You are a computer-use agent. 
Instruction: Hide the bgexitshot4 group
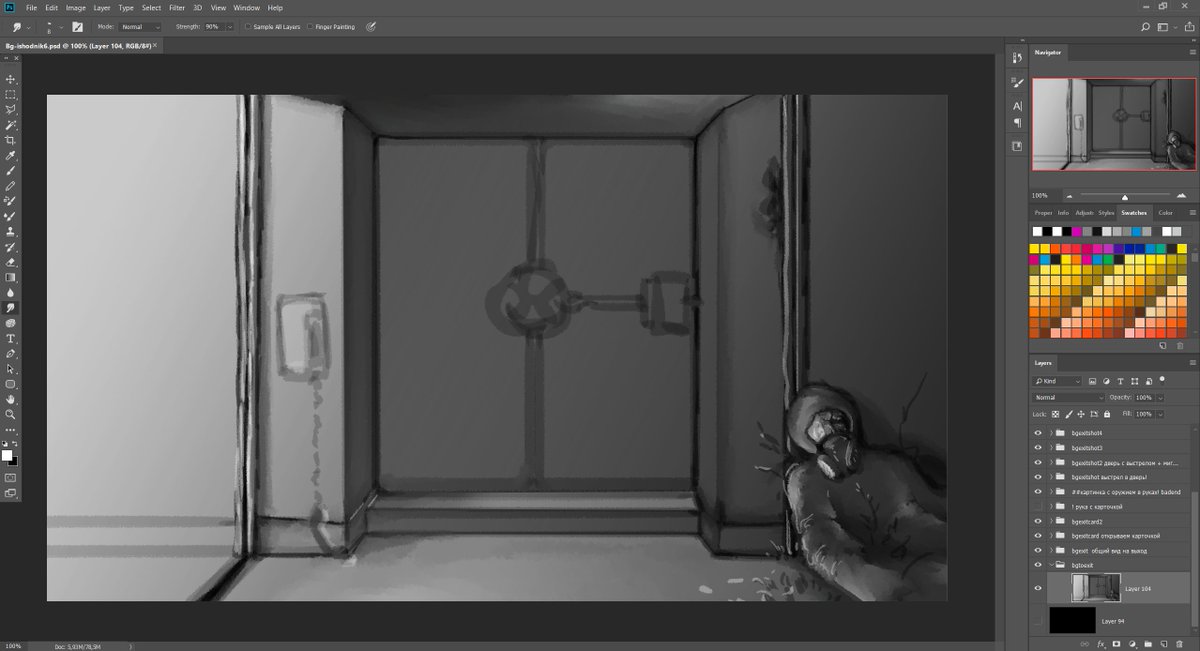[x=1038, y=433]
